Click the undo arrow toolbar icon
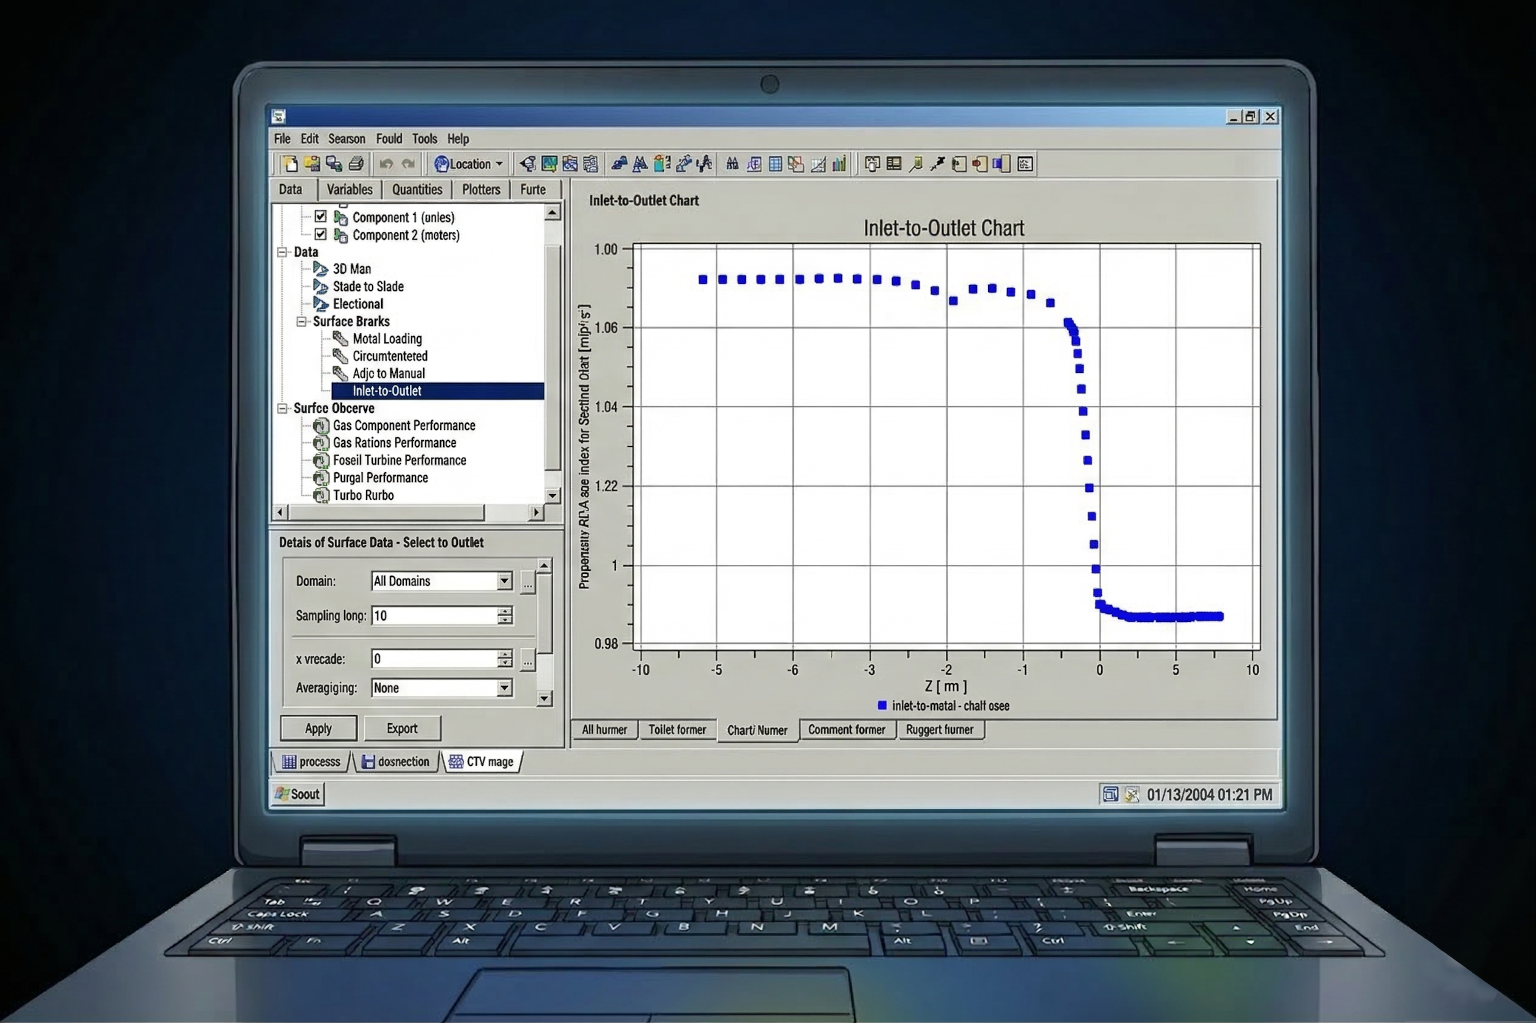This screenshot has width=1536, height=1023. (386, 164)
